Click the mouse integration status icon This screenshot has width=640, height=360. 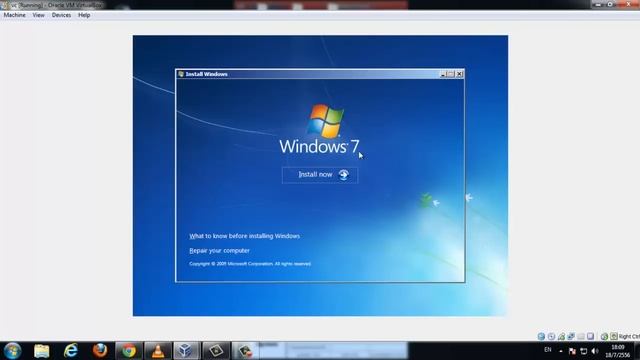click(x=604, y=336)
